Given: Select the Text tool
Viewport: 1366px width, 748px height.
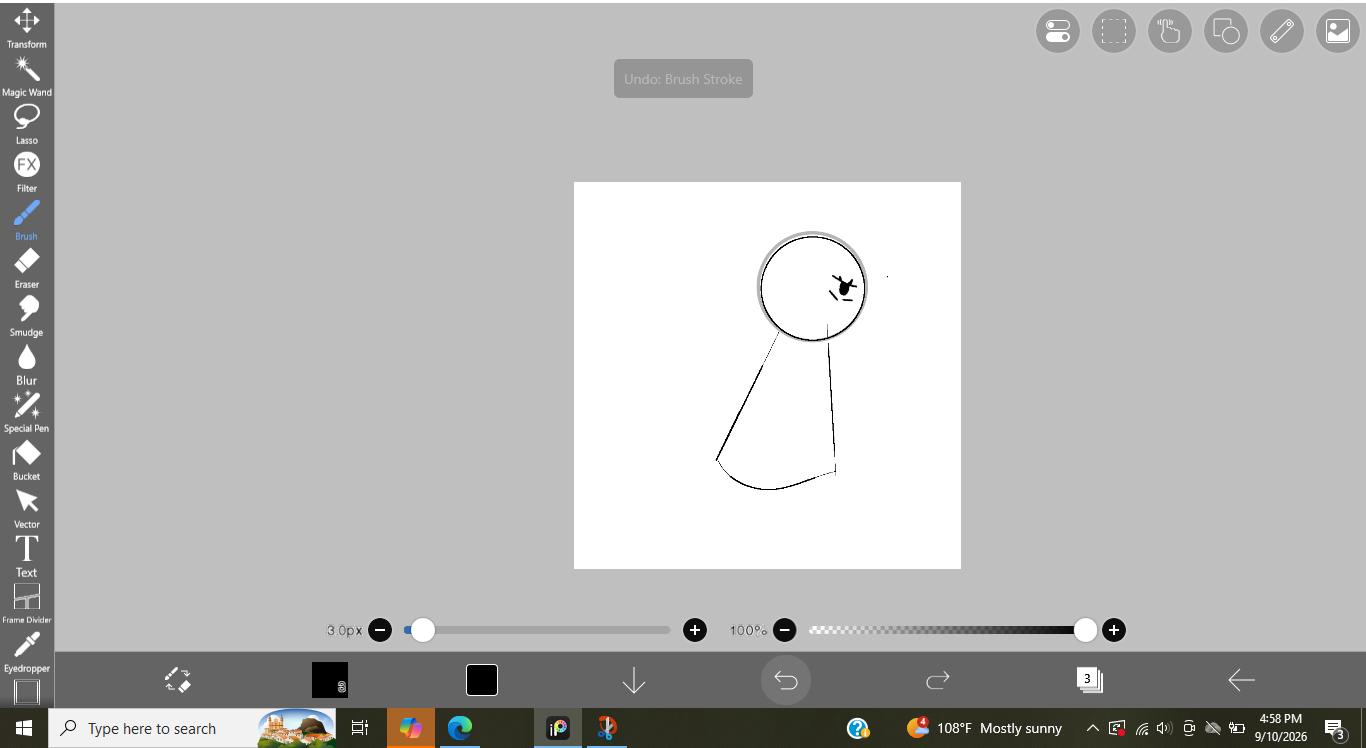Looking at the screenshot, I should point(27,556).
